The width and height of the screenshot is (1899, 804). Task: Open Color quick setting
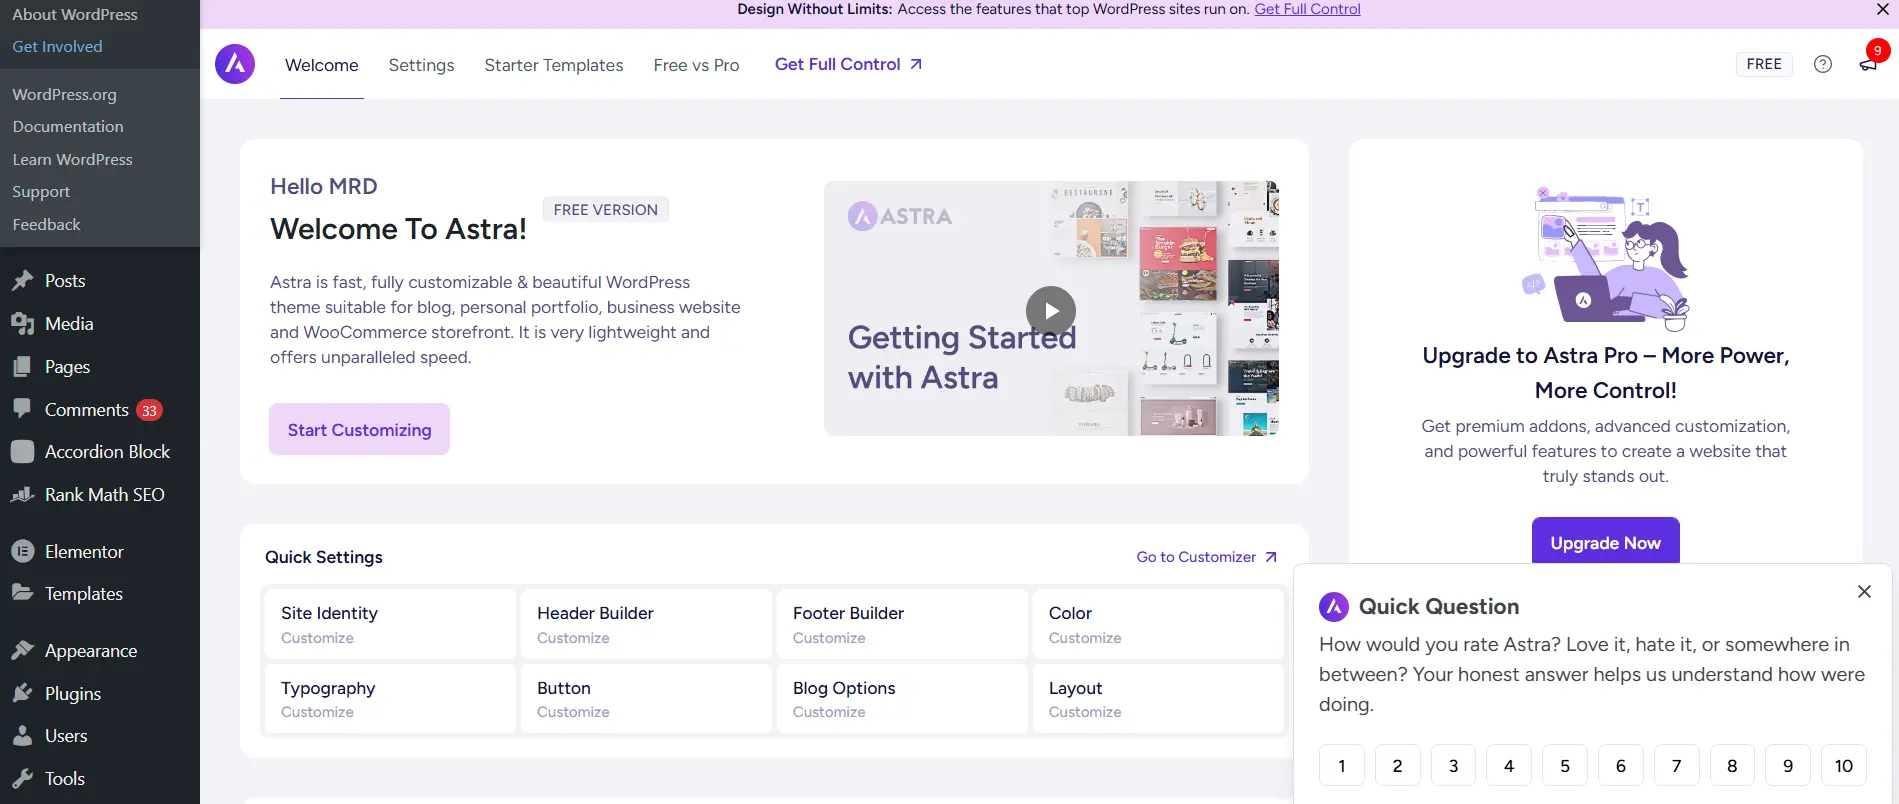coord(1158,624)
